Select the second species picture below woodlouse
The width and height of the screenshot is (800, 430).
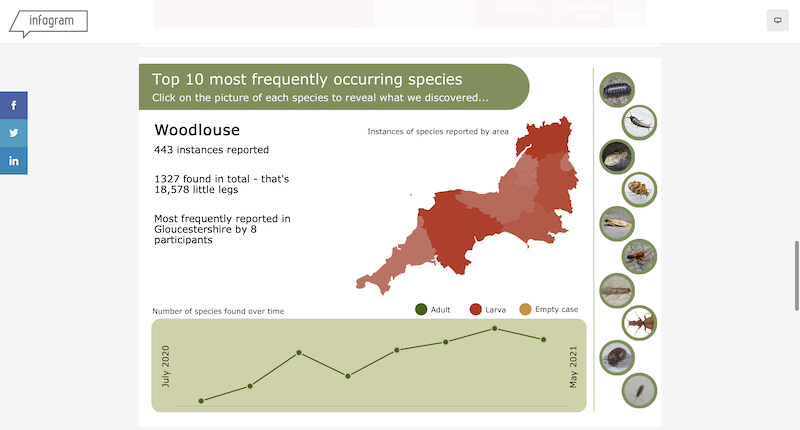point(617,156)
